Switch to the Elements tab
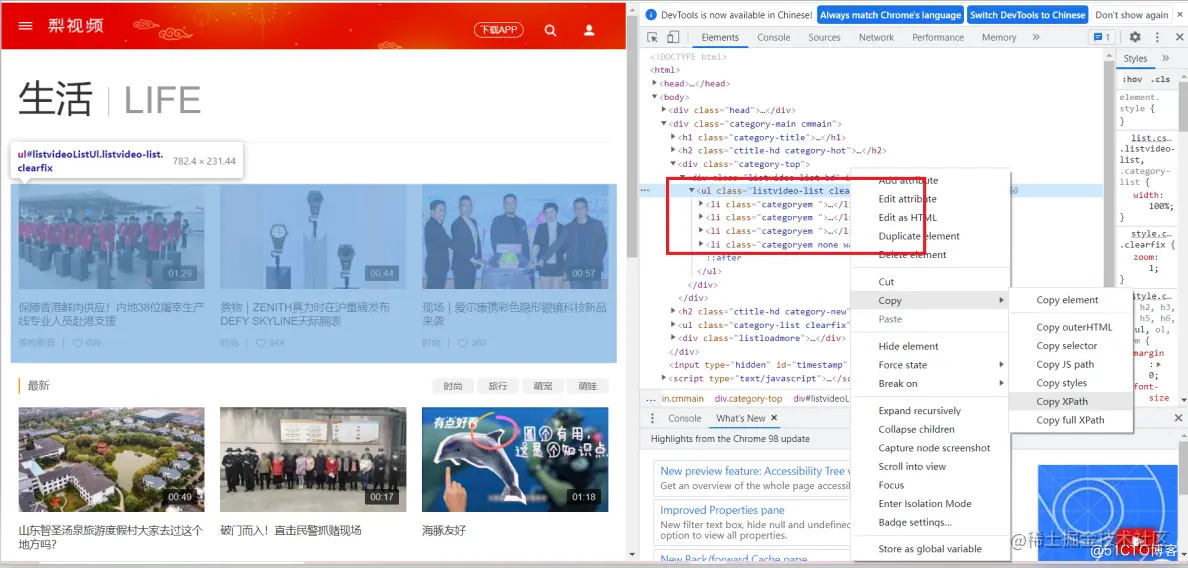Screen dimensions: 1188x568 tap(720, 37)
